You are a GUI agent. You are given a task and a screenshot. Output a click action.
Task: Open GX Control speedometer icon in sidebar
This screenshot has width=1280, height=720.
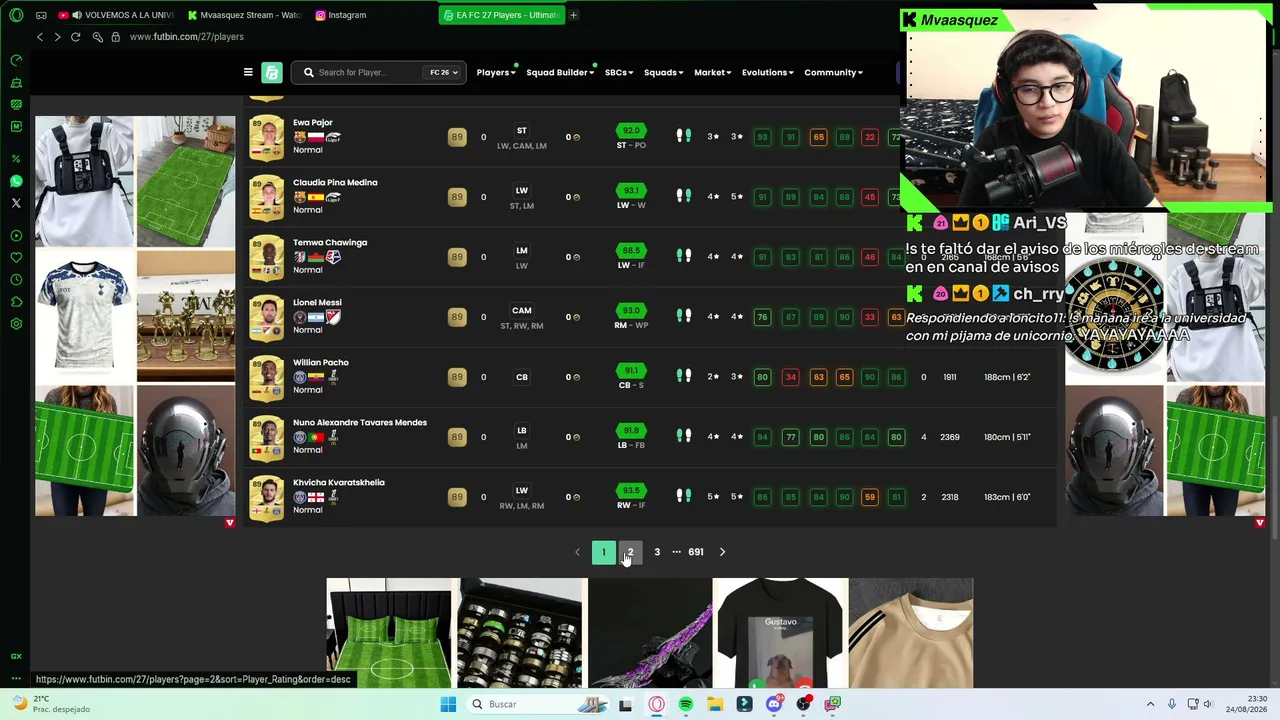(x=16, y=60)
